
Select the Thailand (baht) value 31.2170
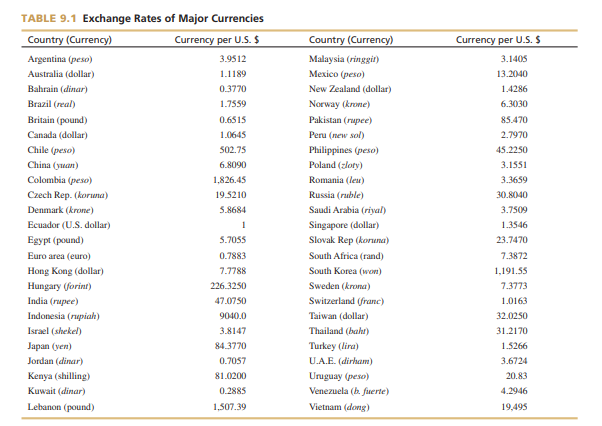(512, 331)
